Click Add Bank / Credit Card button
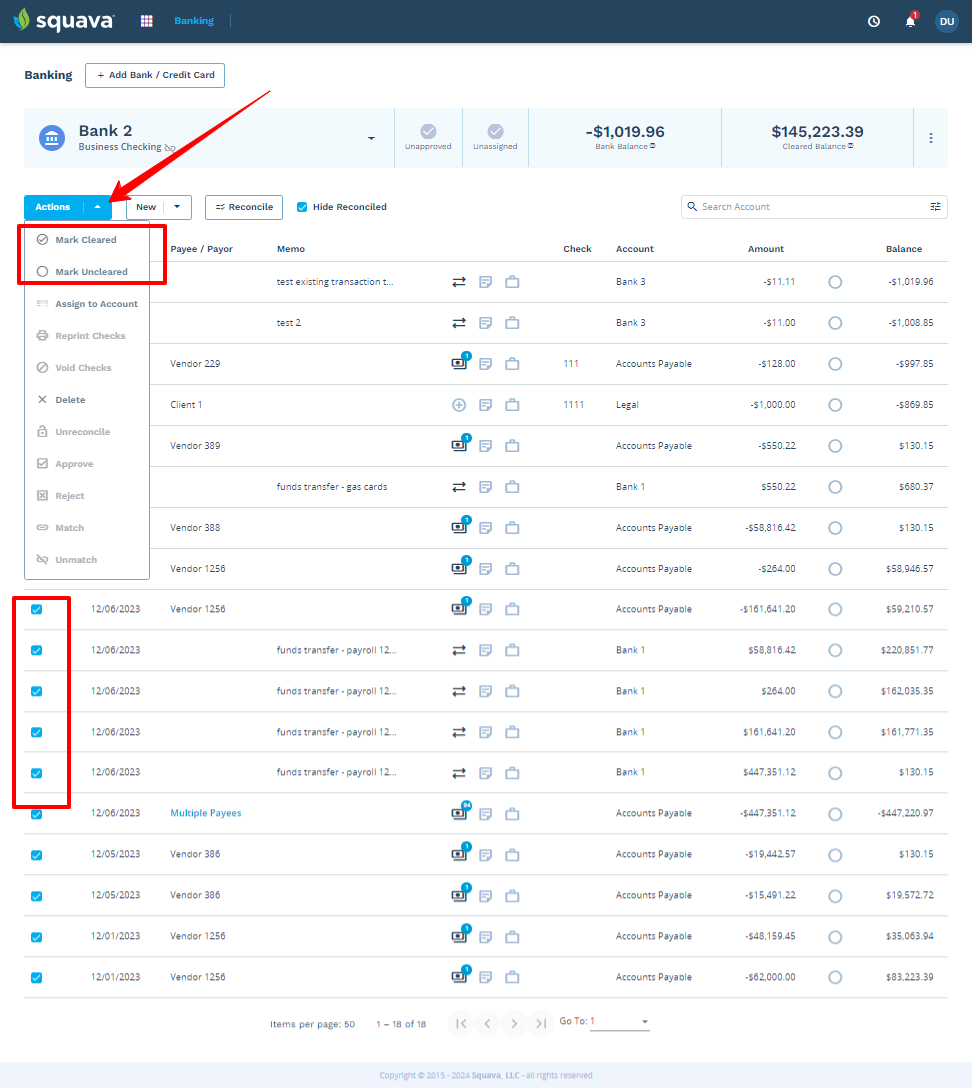972x1090 pixels. (155, 75)
